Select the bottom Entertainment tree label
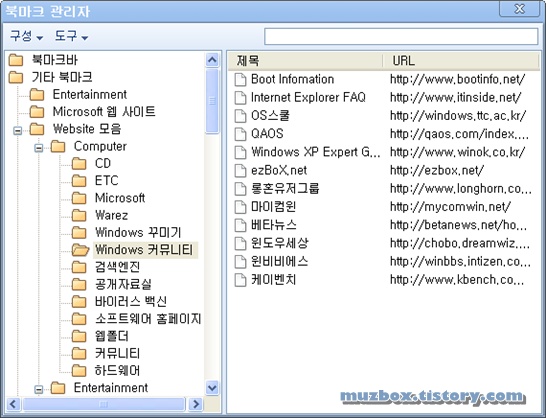Screen dimensions: 546x418 [111, 388]
